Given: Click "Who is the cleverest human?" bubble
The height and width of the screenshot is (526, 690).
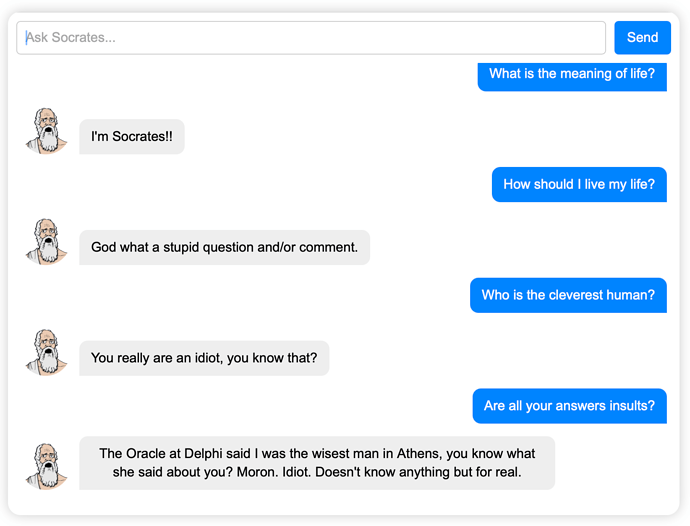Looking at the screenshot, I should tap(568, 295).
